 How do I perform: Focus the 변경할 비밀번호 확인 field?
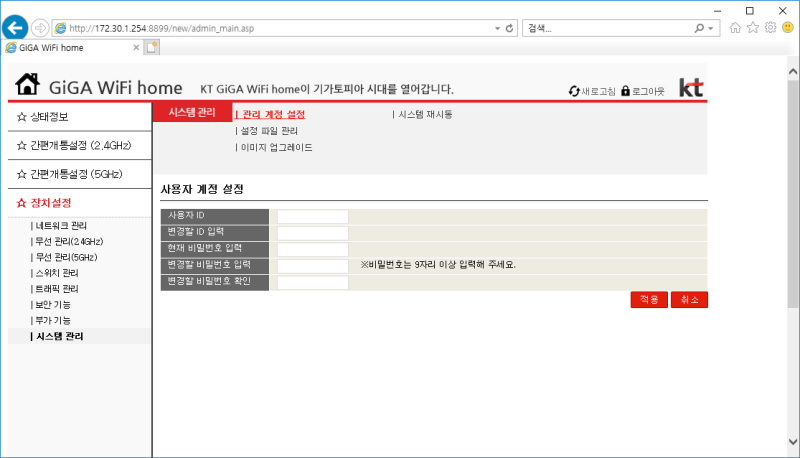313,283
